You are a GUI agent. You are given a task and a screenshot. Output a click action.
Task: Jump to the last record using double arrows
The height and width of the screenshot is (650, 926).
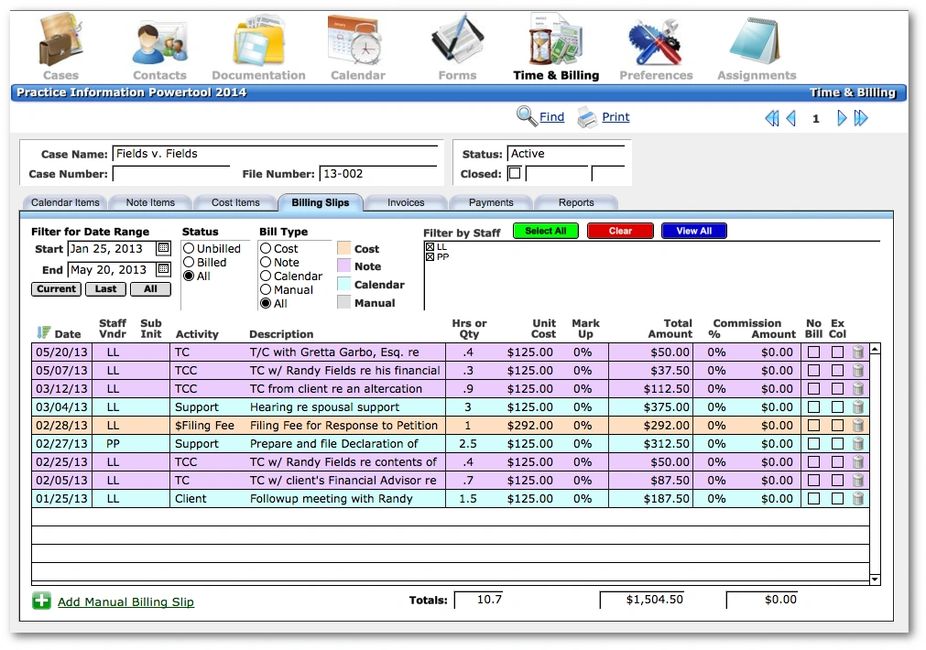click(861, 118)
